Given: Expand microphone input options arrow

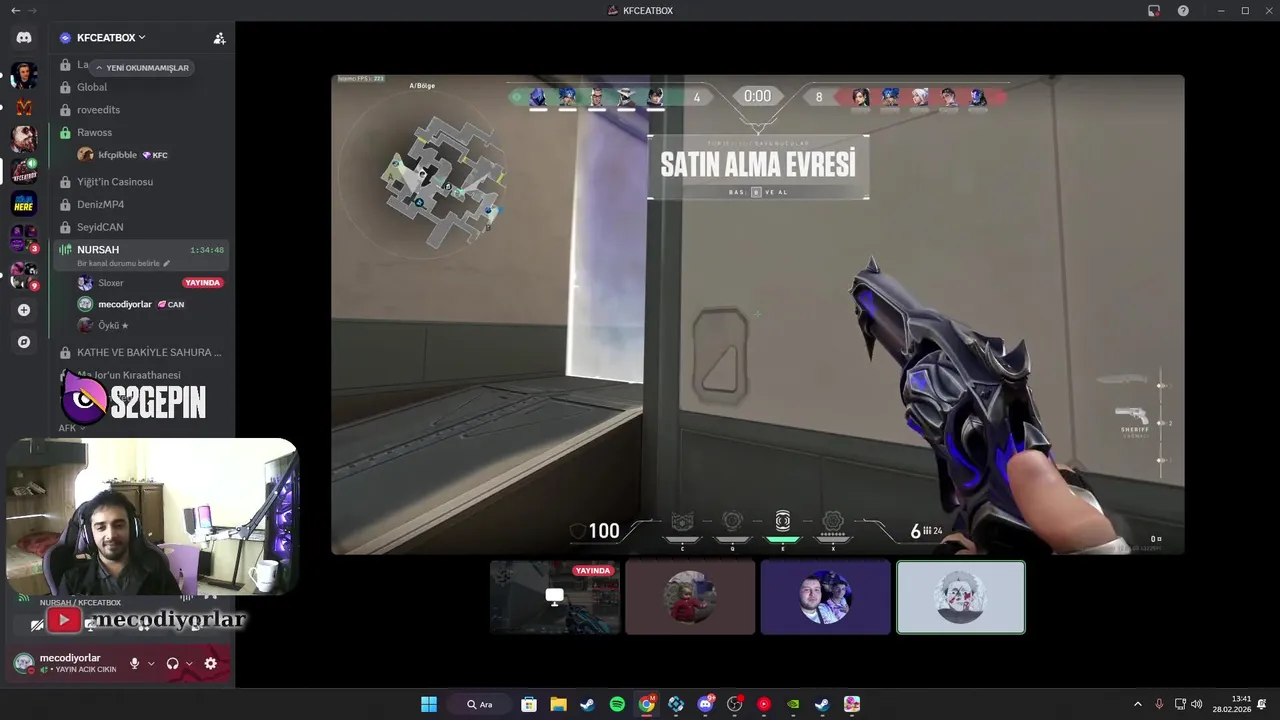Looking at the screenshot, I should [151, 663].
